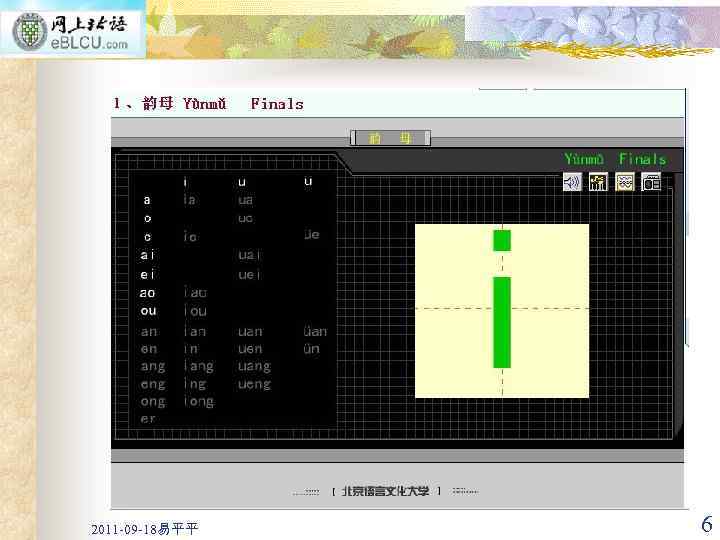
Task: Select the final "er"
Action: click(148, 419)
